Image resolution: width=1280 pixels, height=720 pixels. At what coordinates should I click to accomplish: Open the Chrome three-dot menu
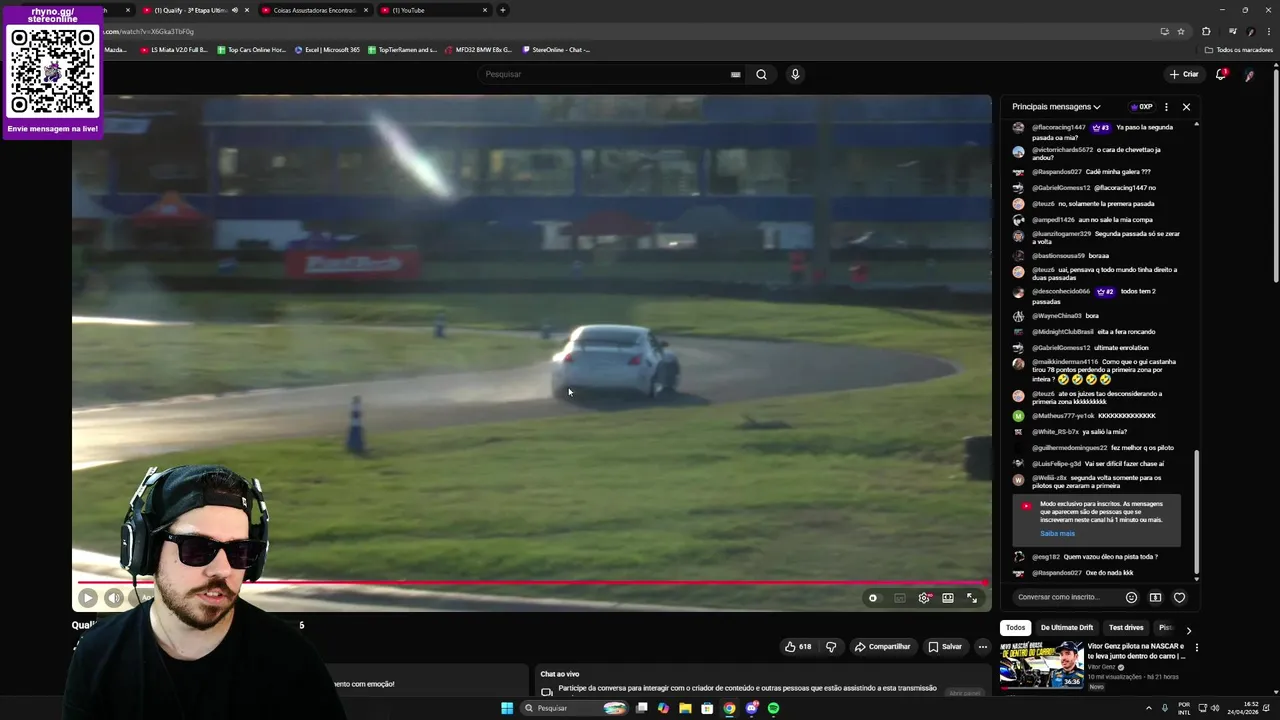point(1270,31)
